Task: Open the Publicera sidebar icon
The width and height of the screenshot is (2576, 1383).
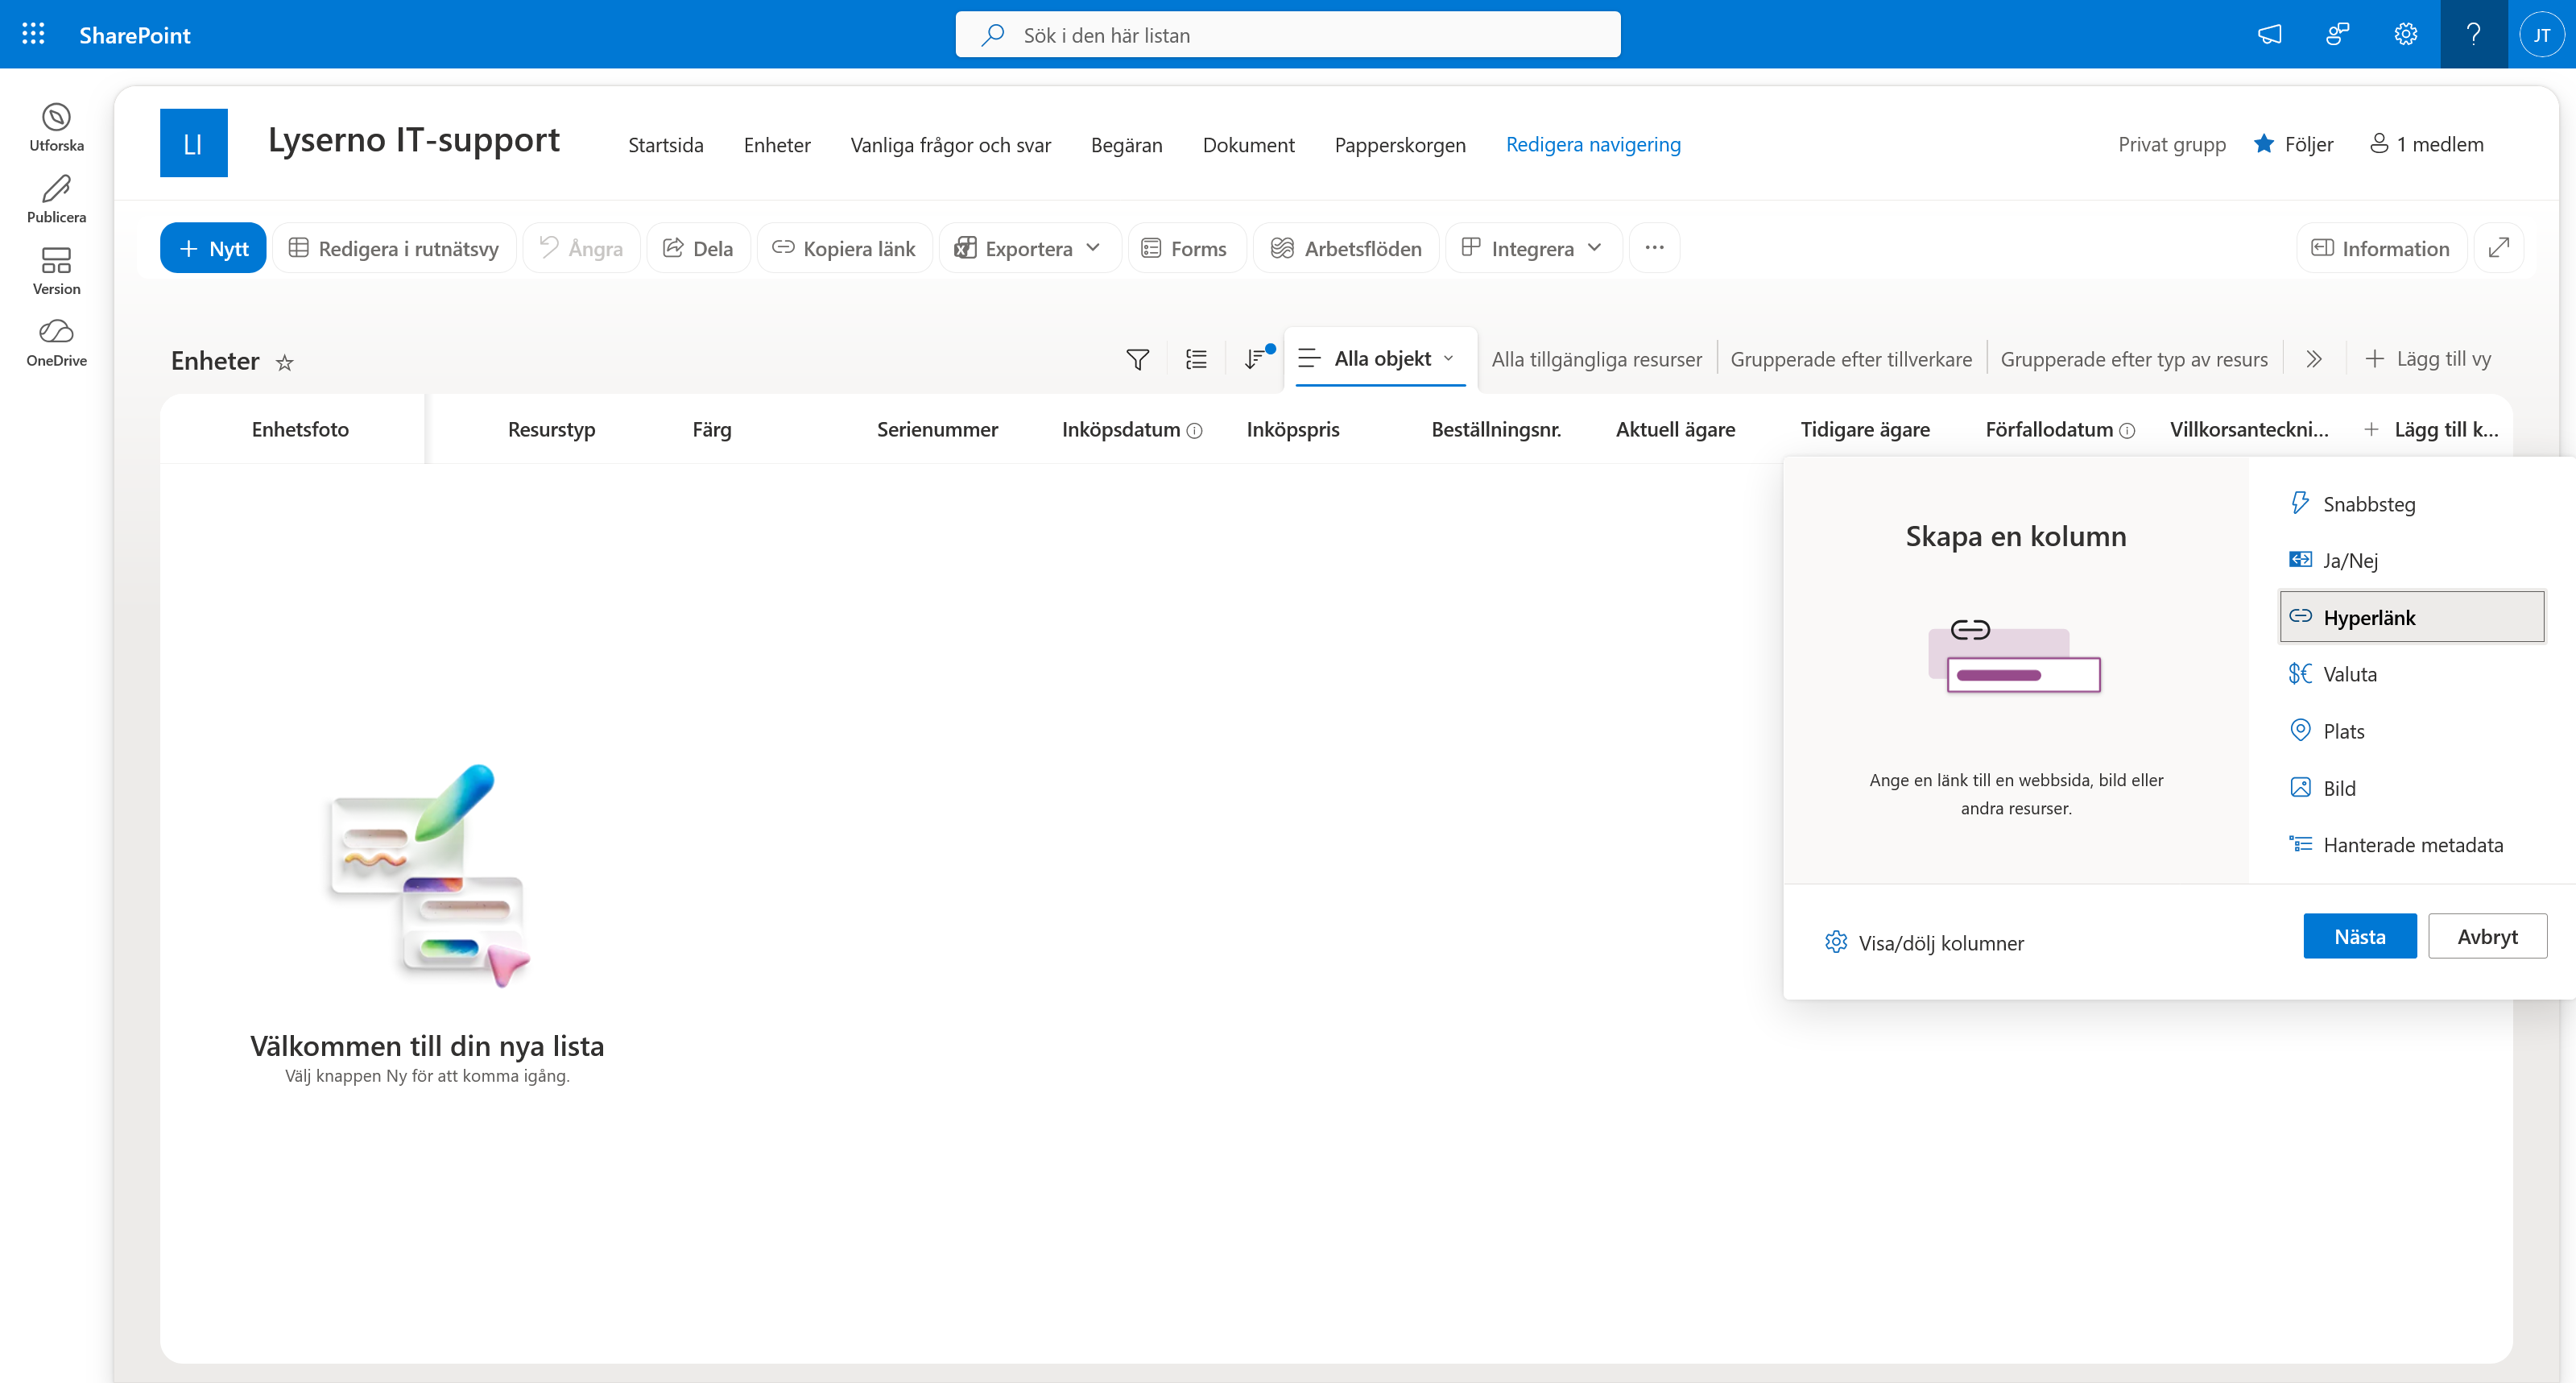Action: click(56, 200)
